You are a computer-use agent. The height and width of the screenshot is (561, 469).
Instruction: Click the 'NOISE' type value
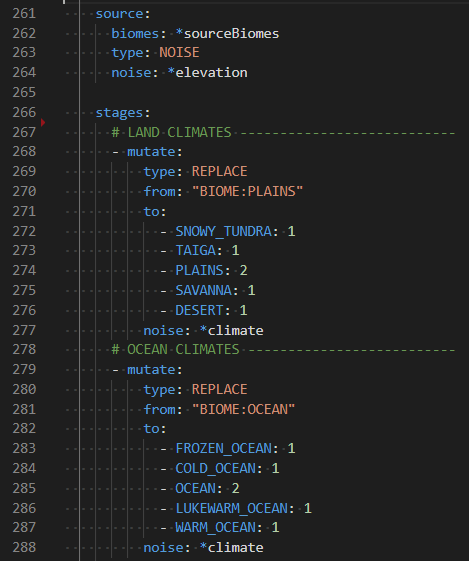coord(179,53)
